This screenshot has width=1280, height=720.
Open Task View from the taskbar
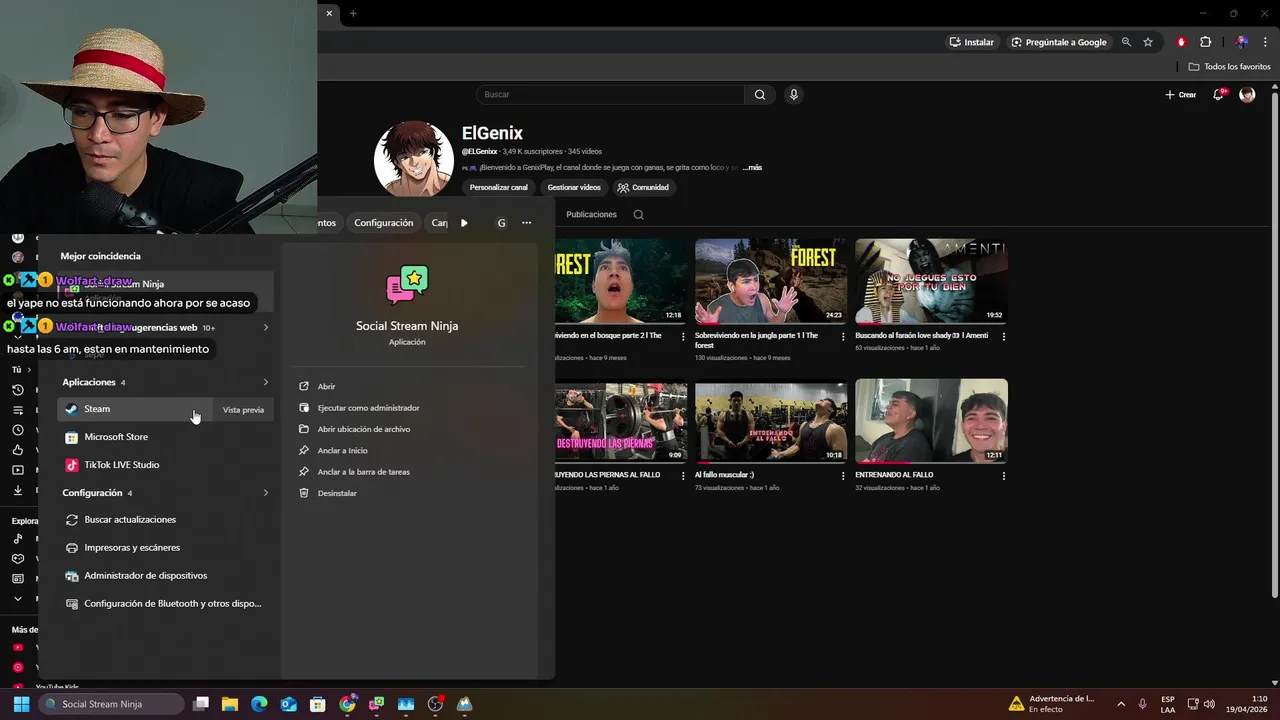(x=201, y=704)
